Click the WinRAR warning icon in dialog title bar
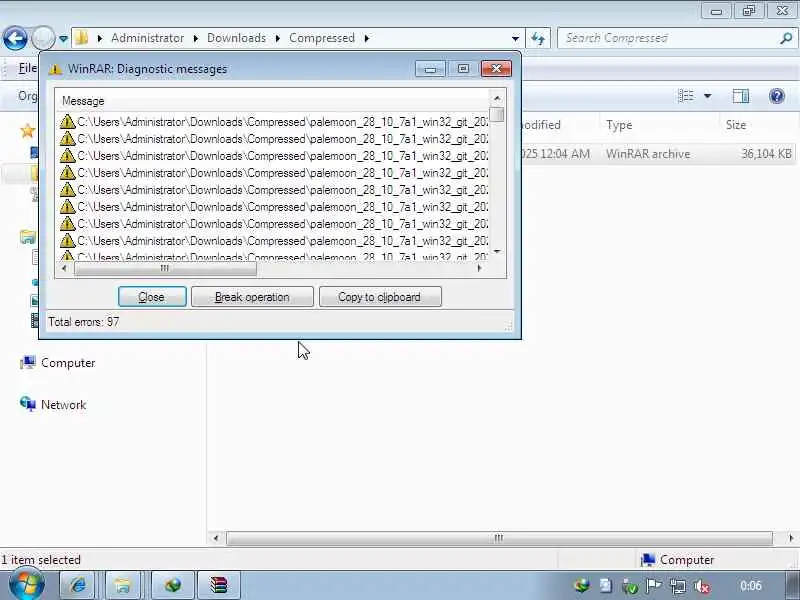Image resolution: width=800 pixels, height=600 pixels. (55, 69)
